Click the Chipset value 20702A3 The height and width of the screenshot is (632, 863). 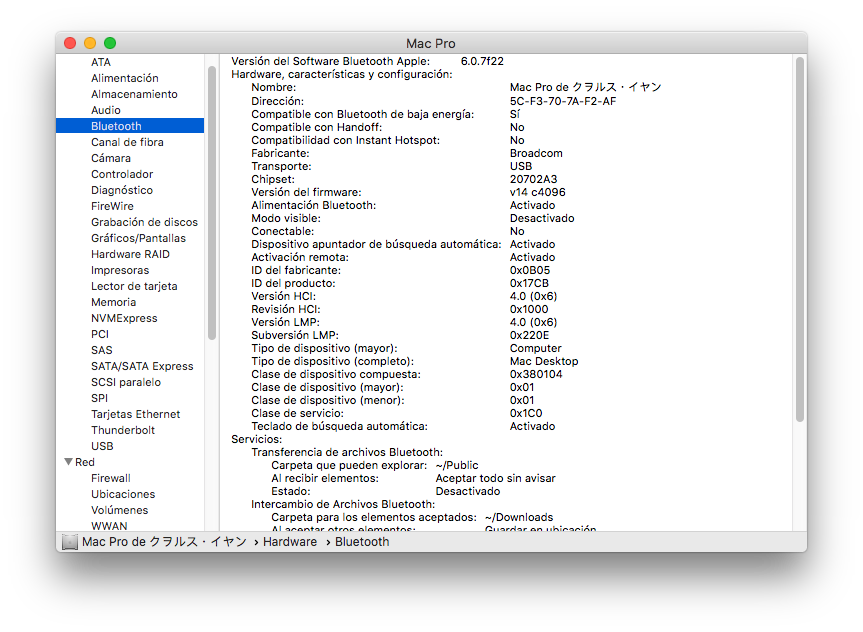click(533, 179)
